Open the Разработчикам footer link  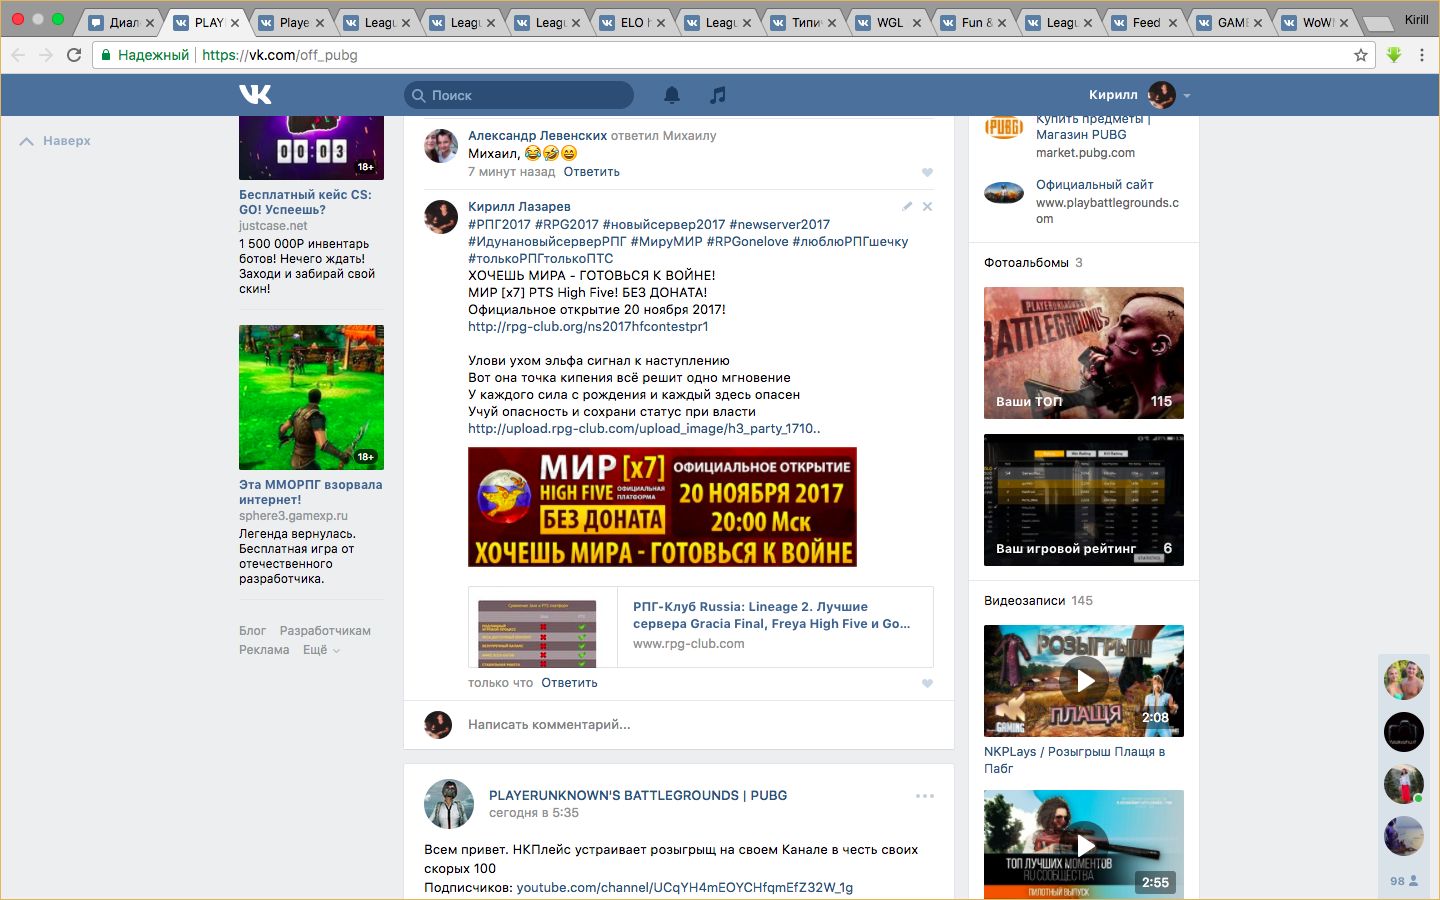point(325,631)
